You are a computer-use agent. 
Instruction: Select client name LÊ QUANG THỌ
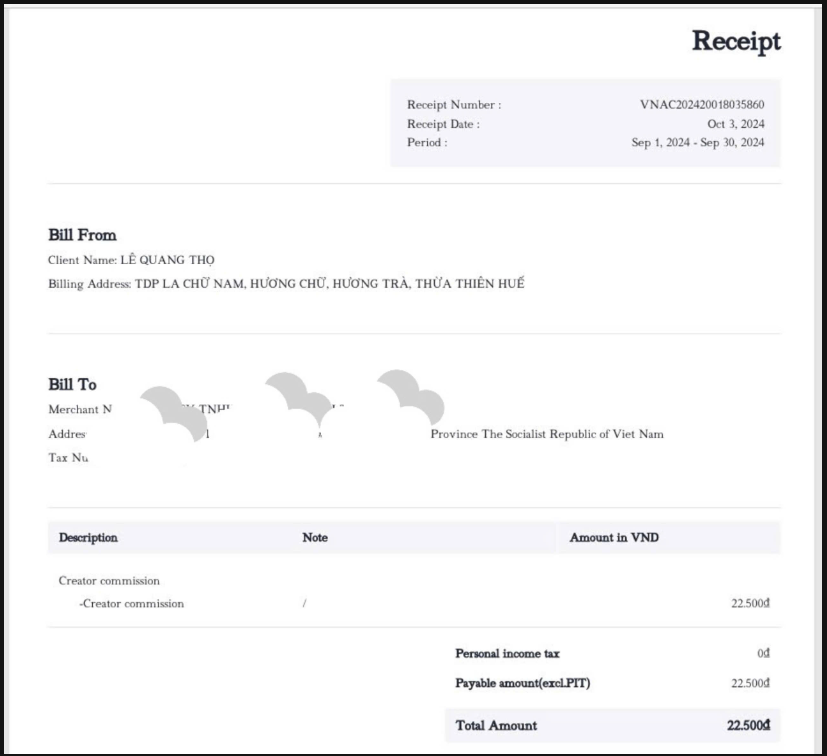click(167, 260)
